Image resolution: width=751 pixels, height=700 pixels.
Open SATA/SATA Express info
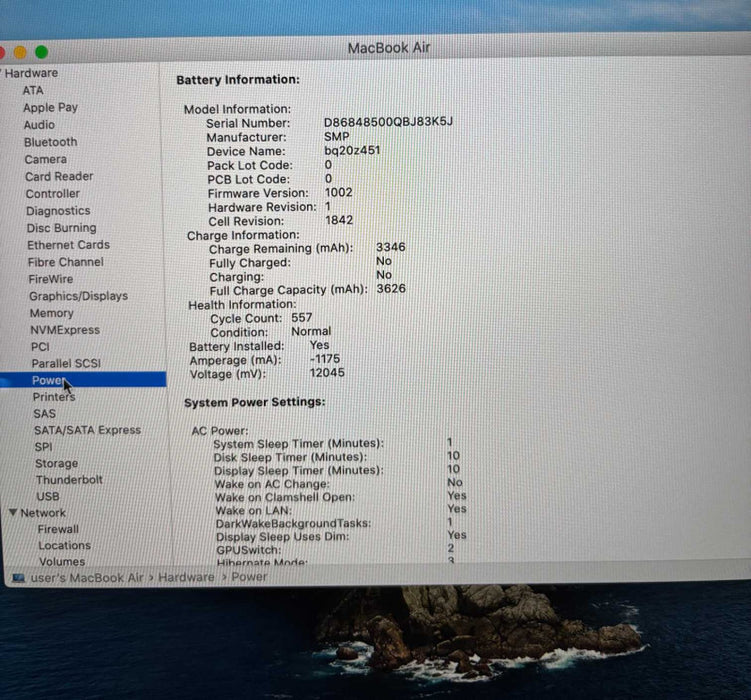point(87,430)
